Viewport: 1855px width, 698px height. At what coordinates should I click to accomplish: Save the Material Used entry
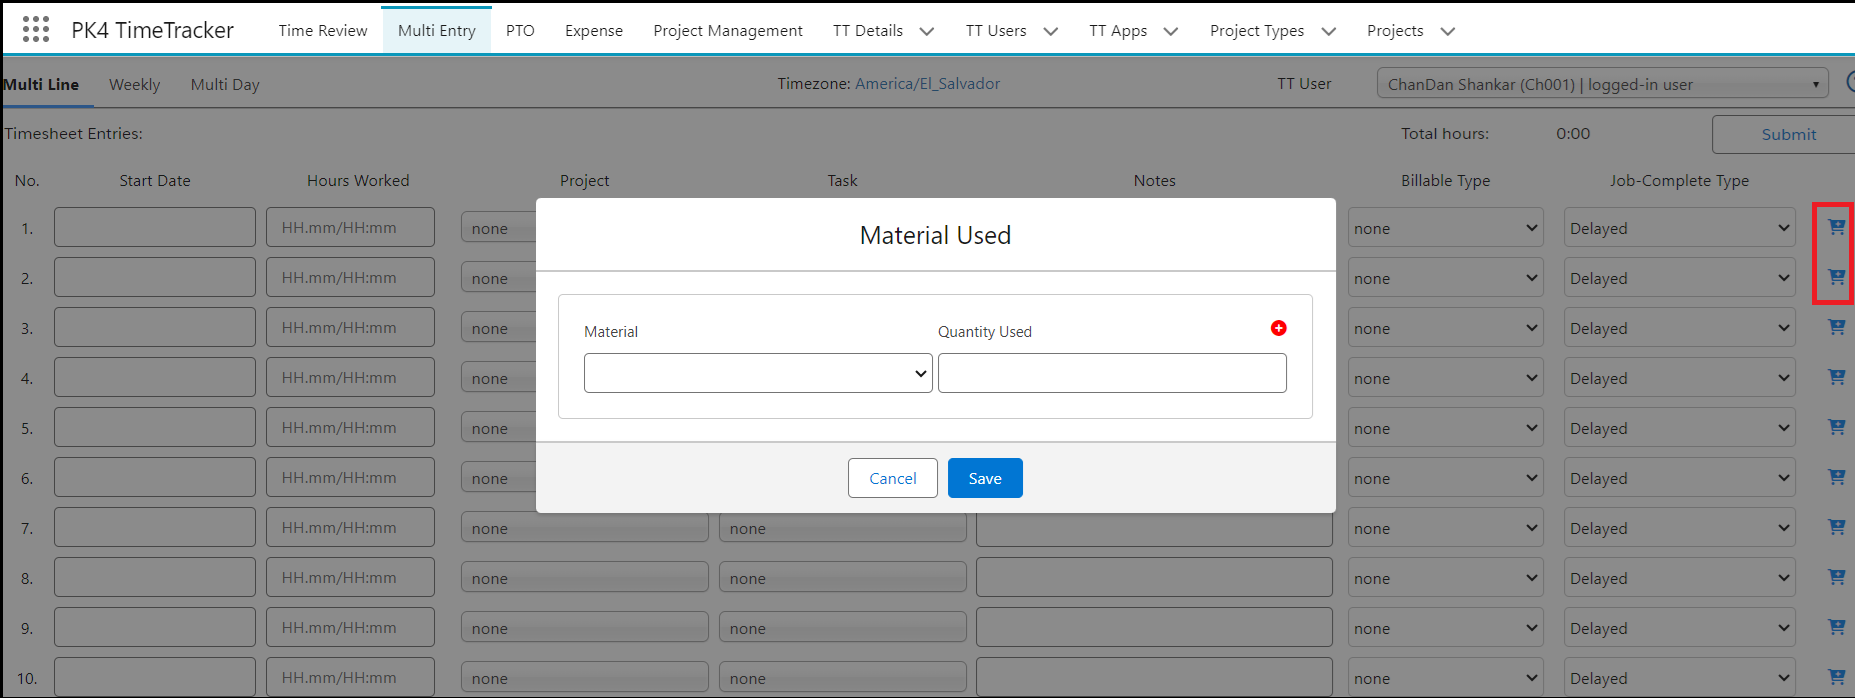point(985,478)
